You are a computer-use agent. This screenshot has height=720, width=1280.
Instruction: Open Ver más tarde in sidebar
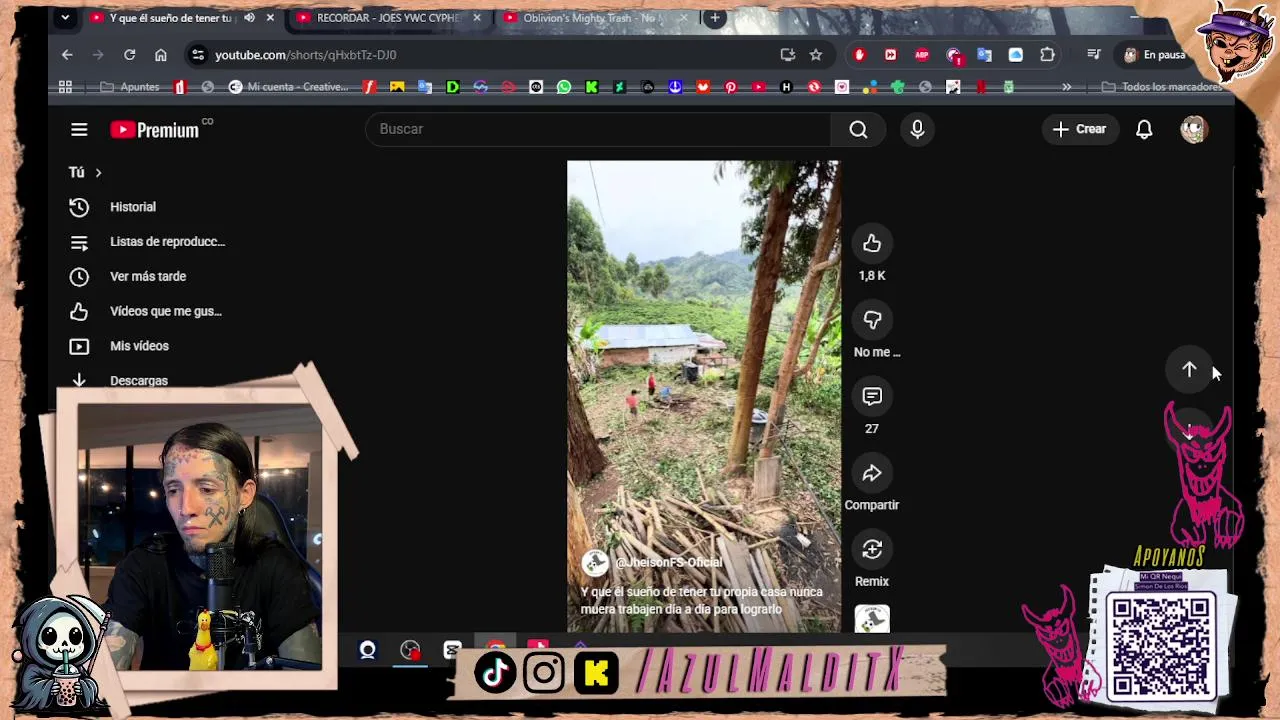tap(146, 277)
